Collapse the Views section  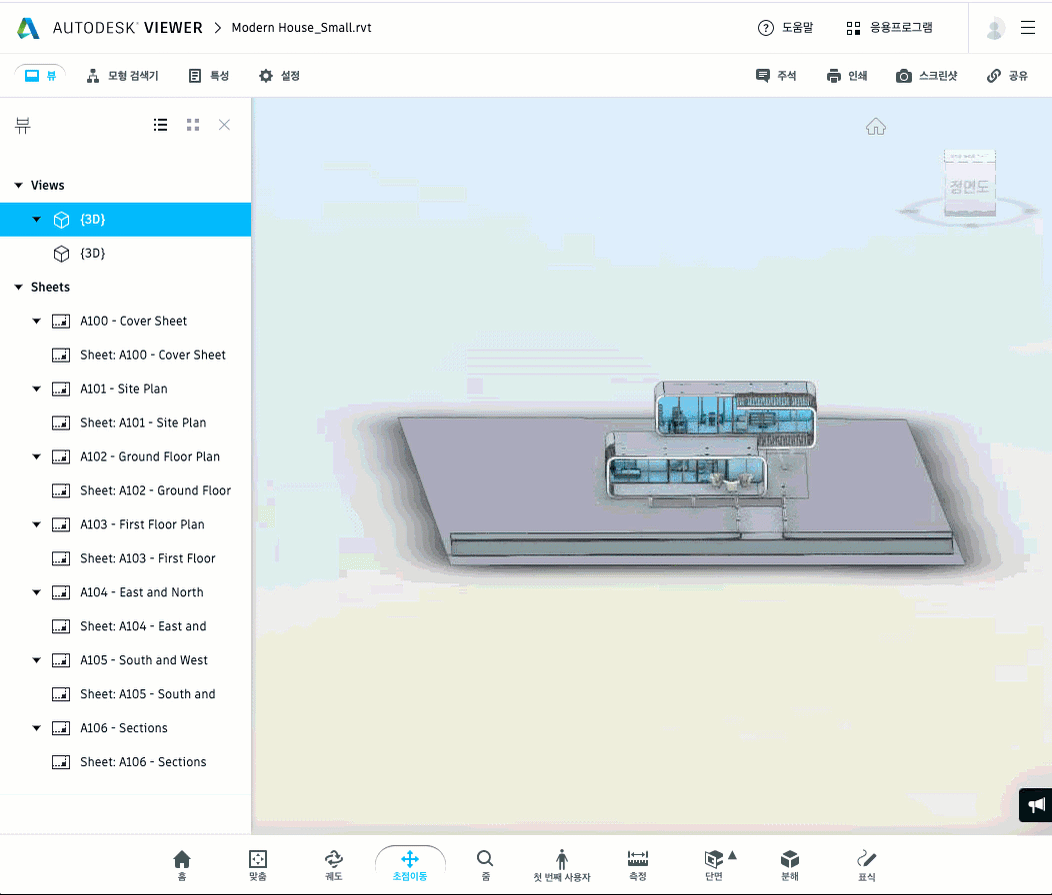pyautogui.click(x=19, y=185)
